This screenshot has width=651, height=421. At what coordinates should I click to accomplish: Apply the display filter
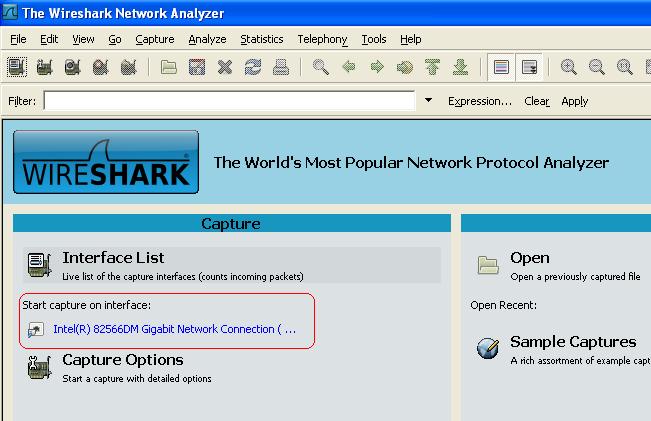pyautogui.click(x=575, y=101)
